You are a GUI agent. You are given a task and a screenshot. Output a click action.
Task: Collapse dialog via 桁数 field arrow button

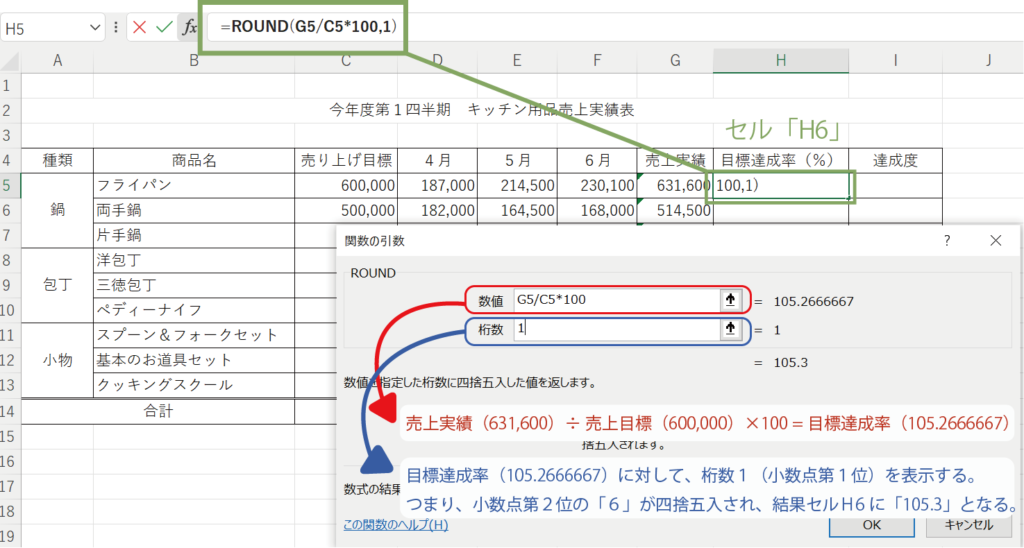pos(729,329)
